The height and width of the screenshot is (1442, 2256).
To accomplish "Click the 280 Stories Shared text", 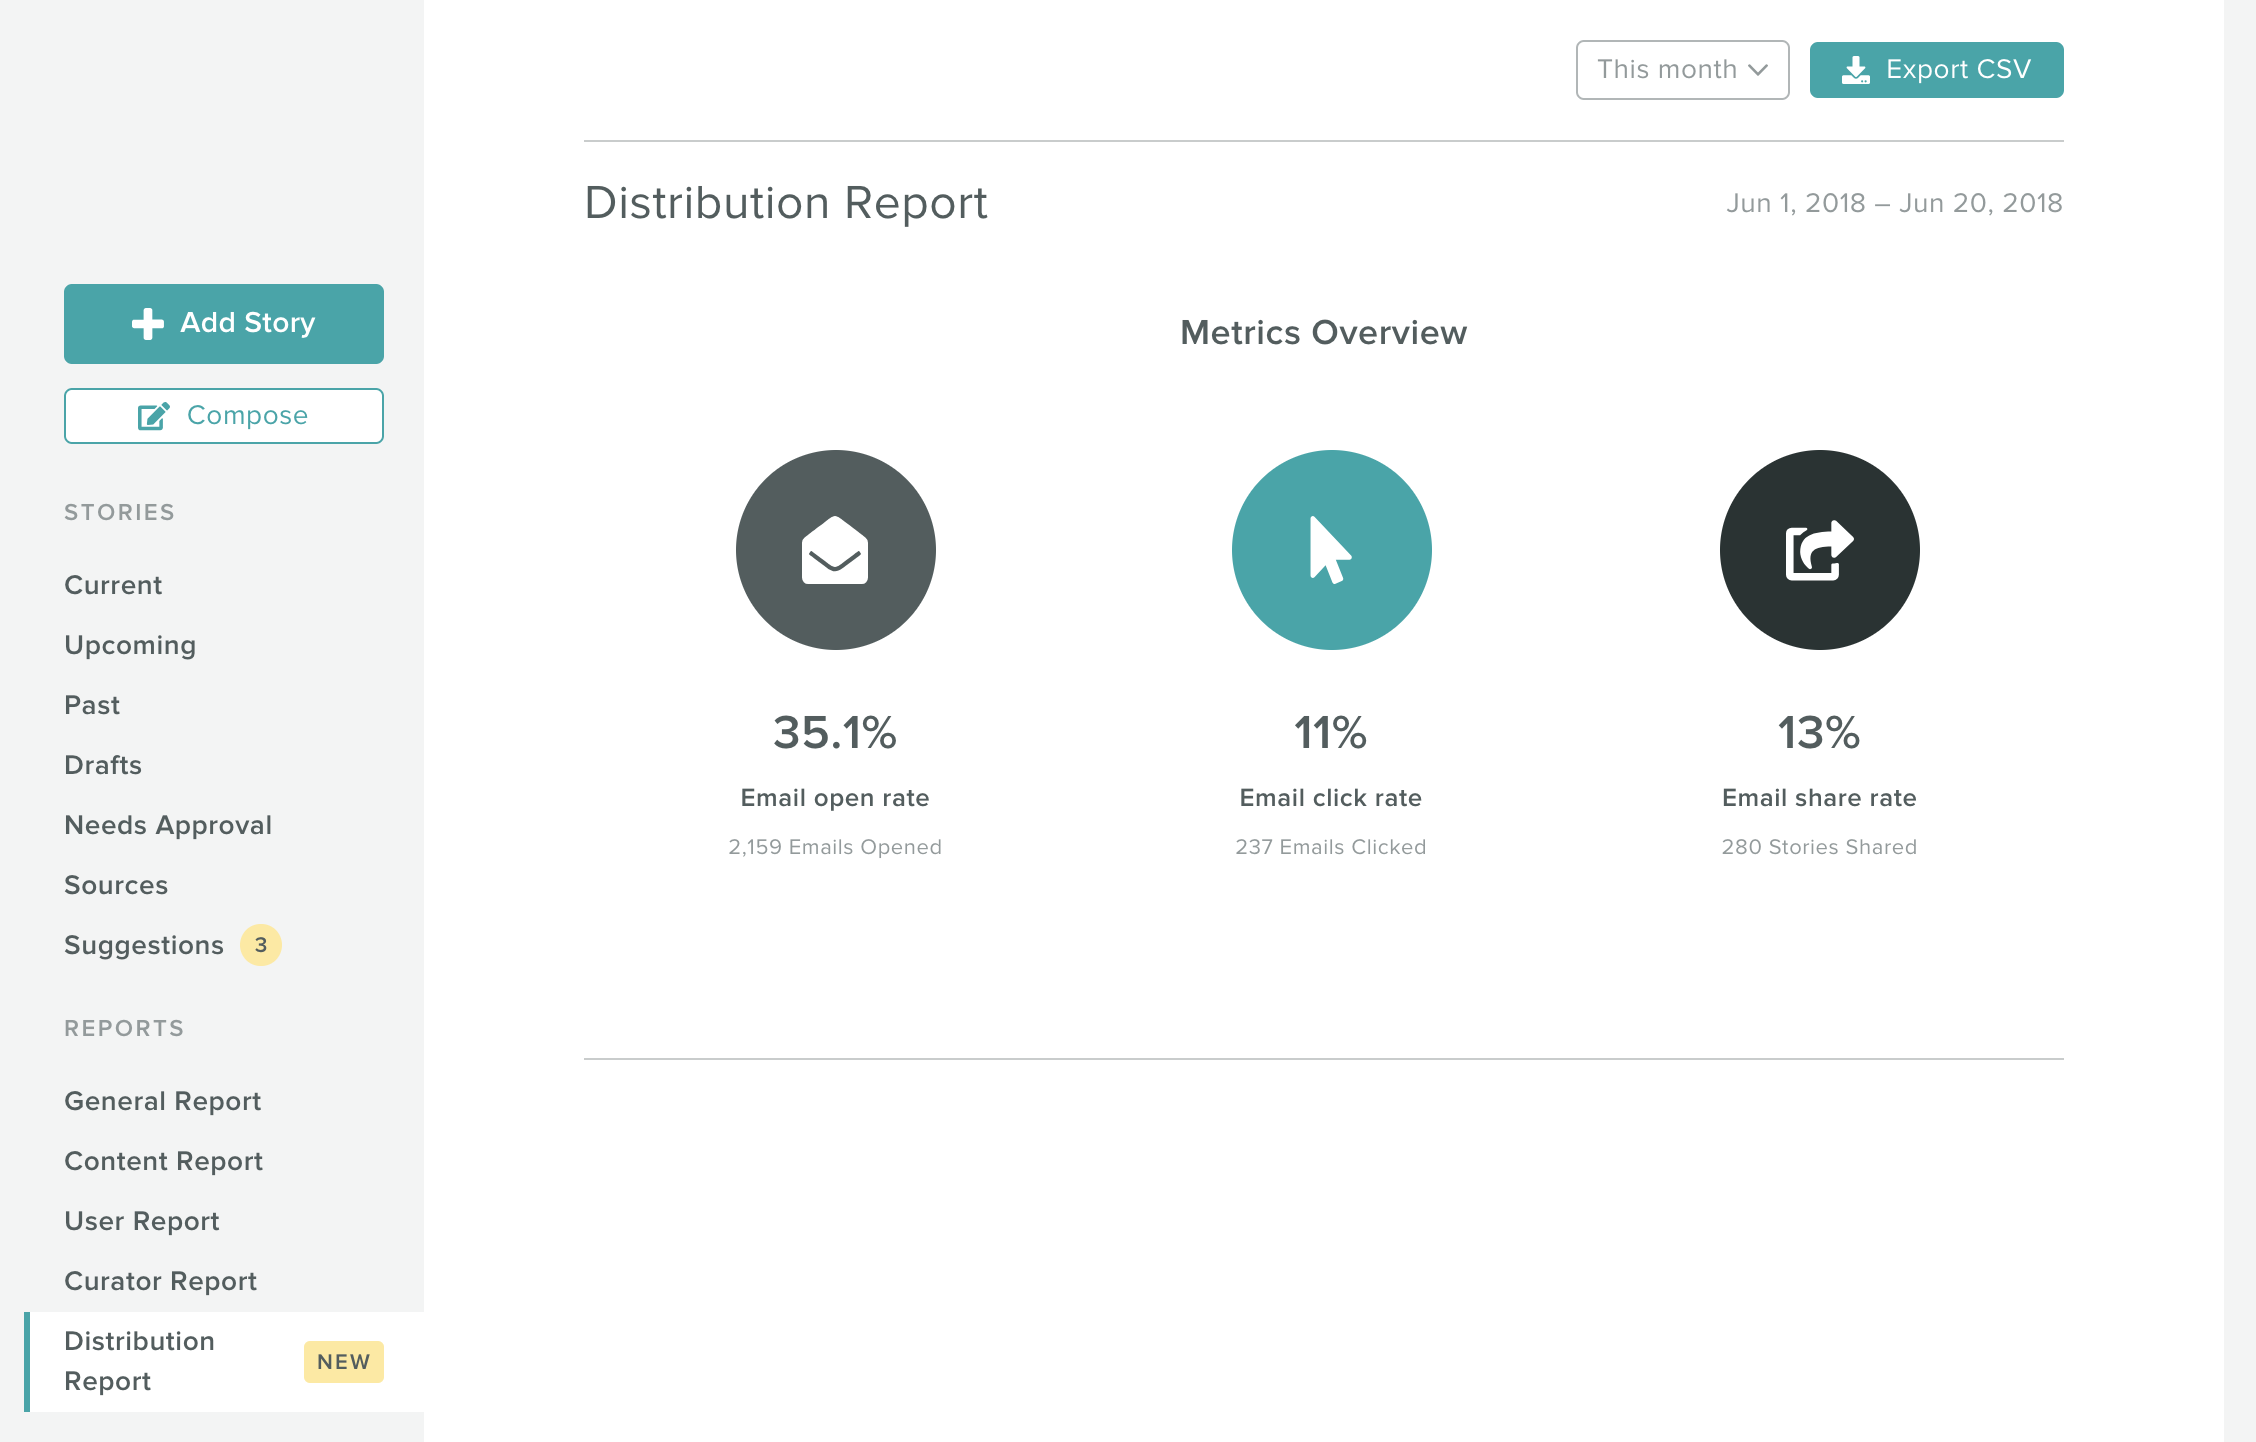I will [1819, 847].
